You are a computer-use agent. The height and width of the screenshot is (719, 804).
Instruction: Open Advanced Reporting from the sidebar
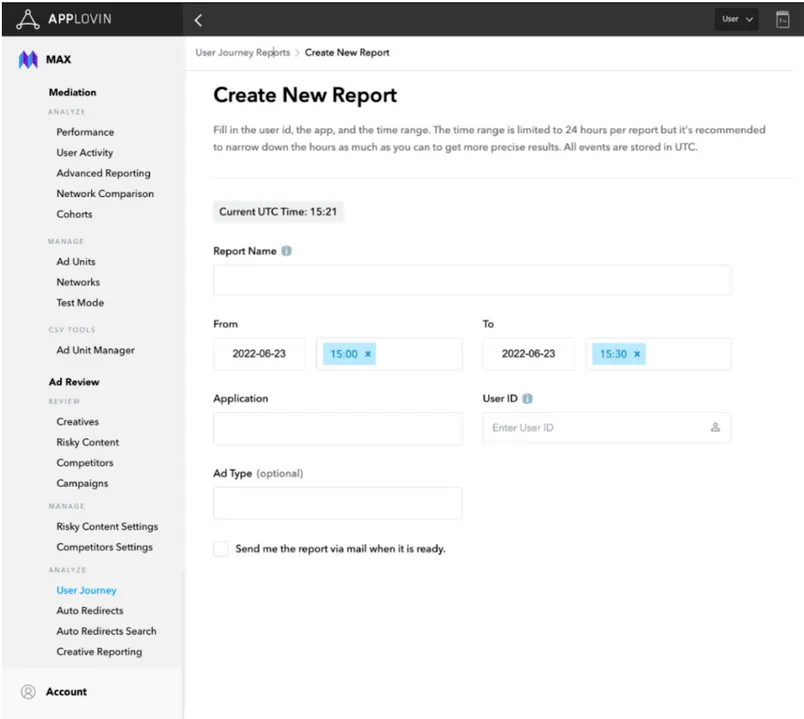(x=104, y=172)
